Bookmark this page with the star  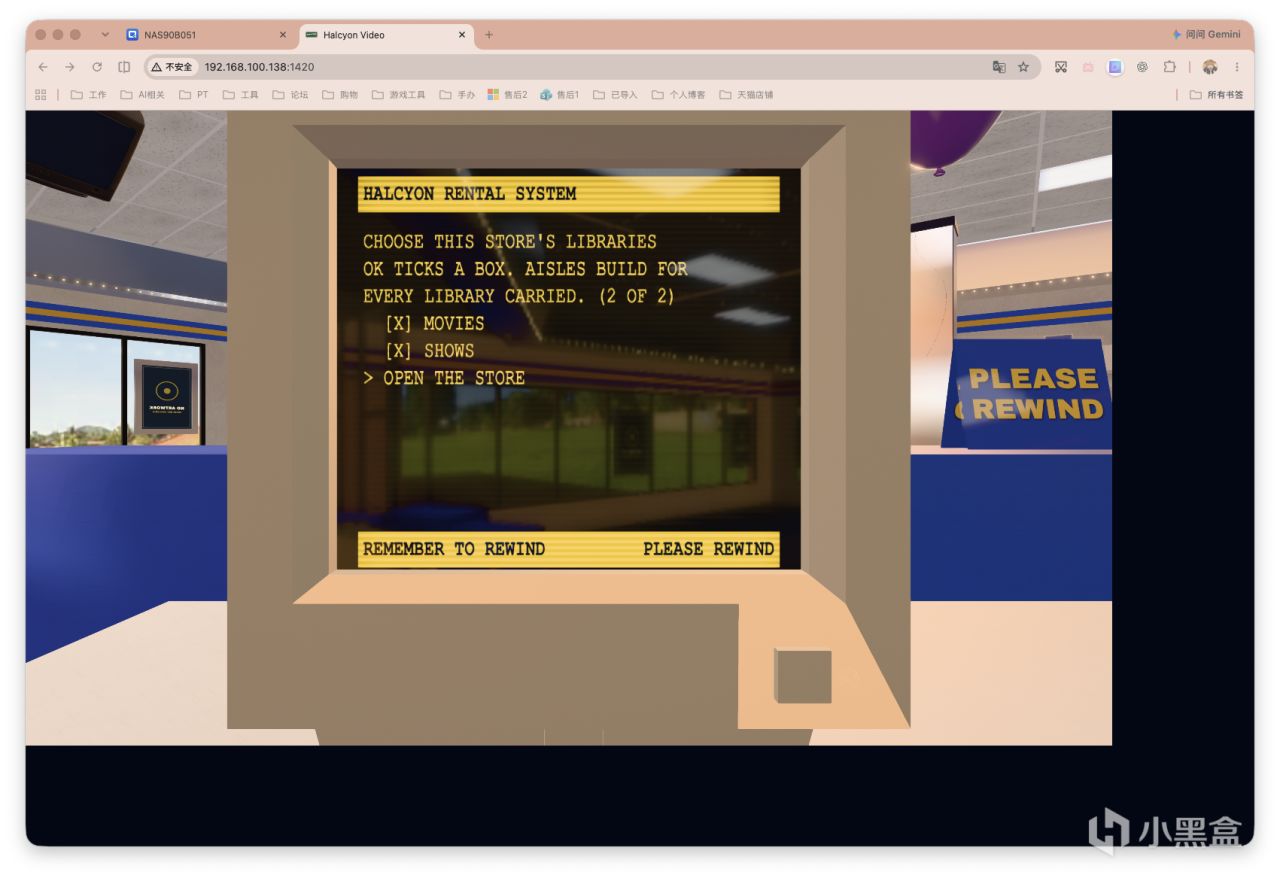(x=1023, y=67)
